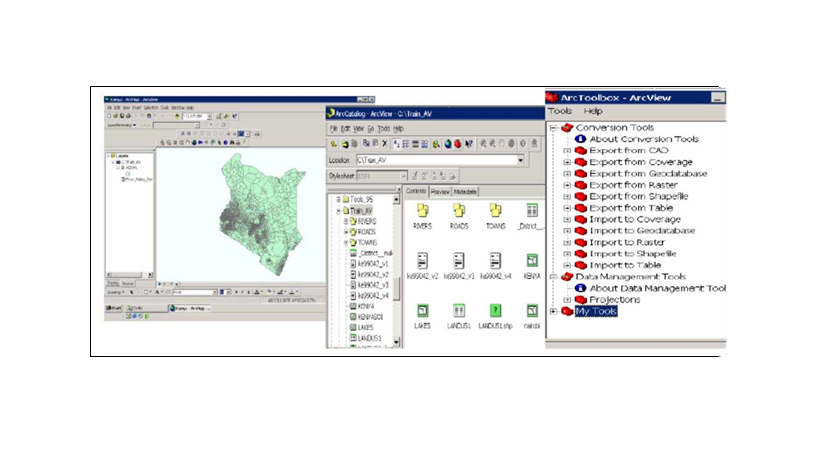Expand the My Tools toolbox
Screen dimensions: 819x460
pyautogui.click(x=554, y=312)
